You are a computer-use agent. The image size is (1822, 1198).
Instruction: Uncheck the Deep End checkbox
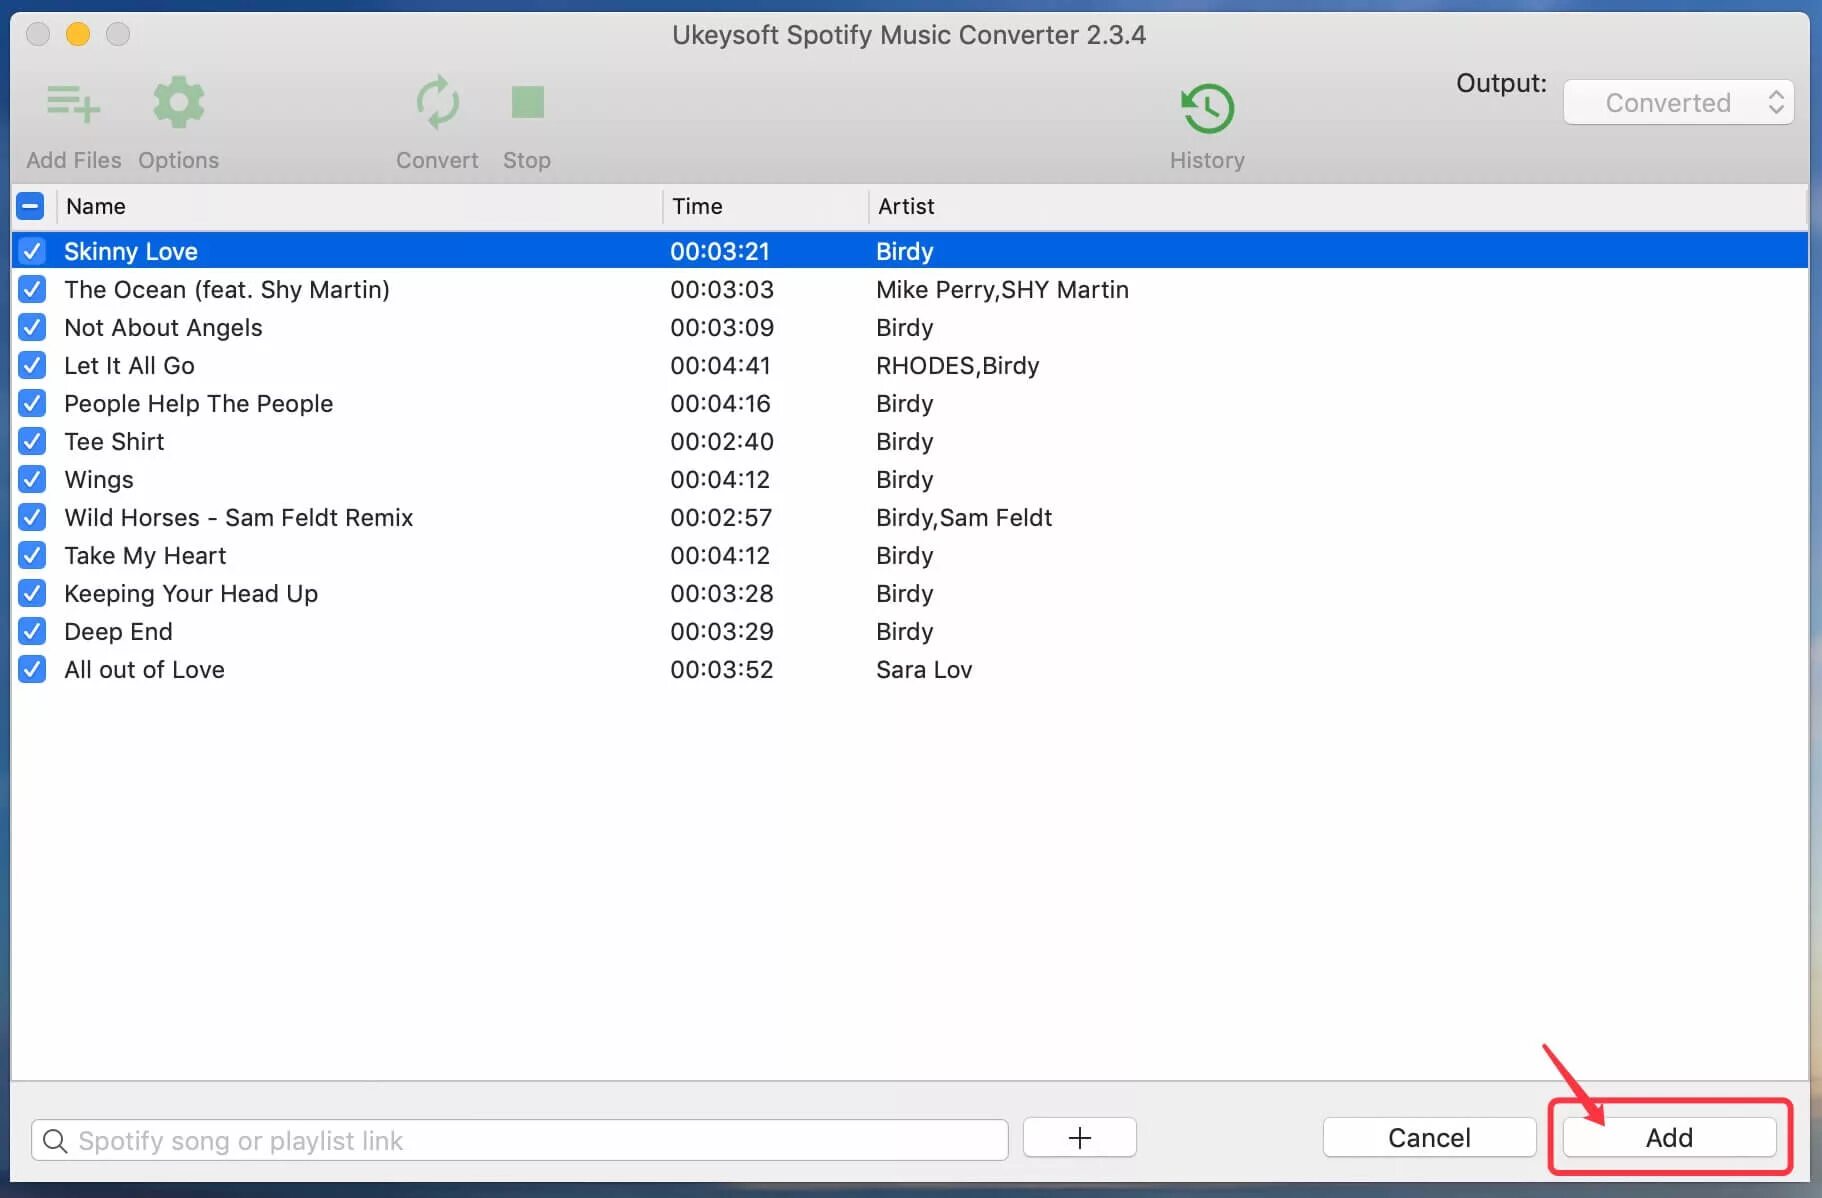[x=32, y=631]
